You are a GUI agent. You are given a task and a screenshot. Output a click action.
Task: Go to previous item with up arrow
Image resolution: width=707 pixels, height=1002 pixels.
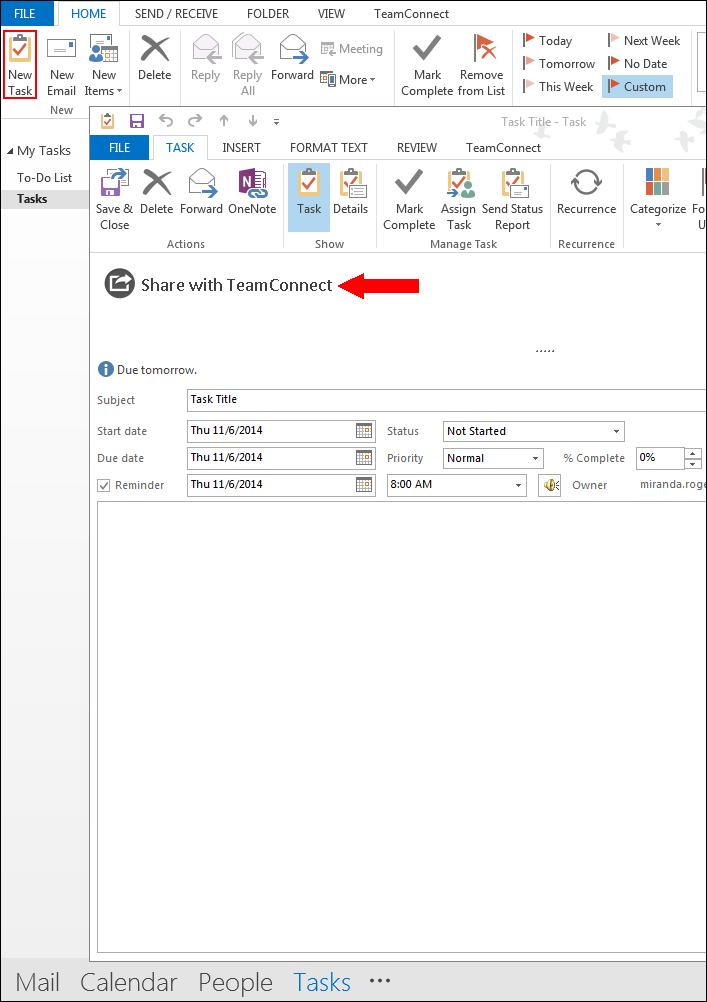pyautogui.click(x=224, y=121)
